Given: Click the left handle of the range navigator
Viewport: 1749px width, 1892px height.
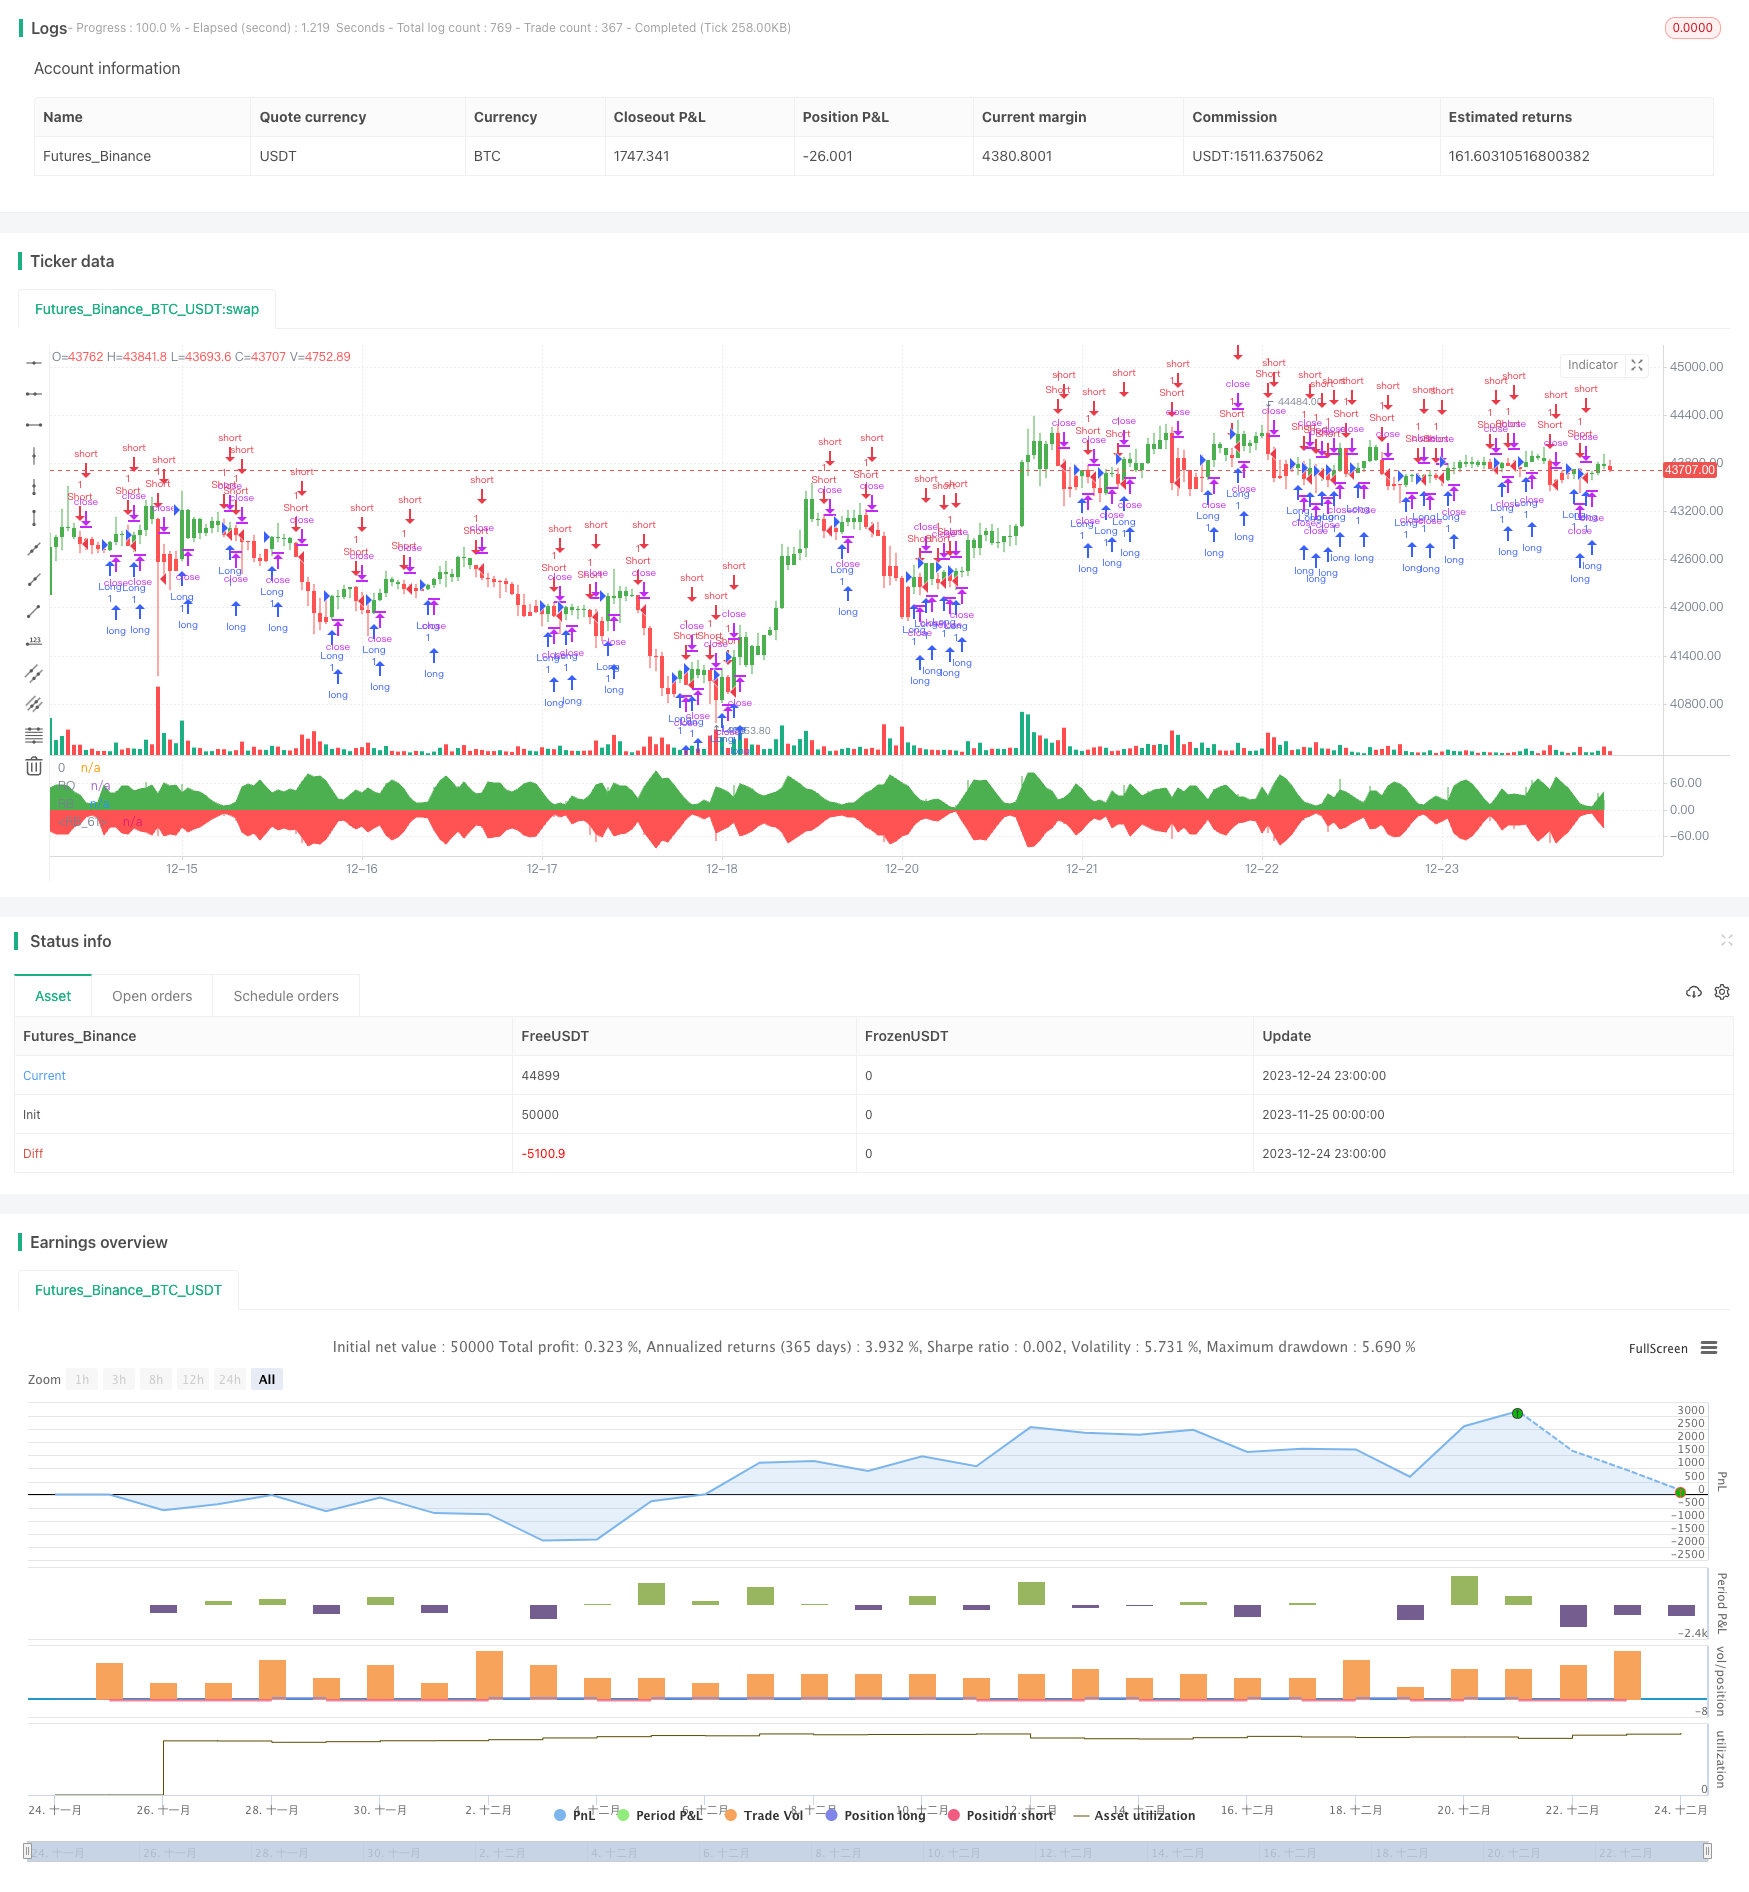Looking at the screenshot, I should pyautogui.click(x=28, y=1851).
